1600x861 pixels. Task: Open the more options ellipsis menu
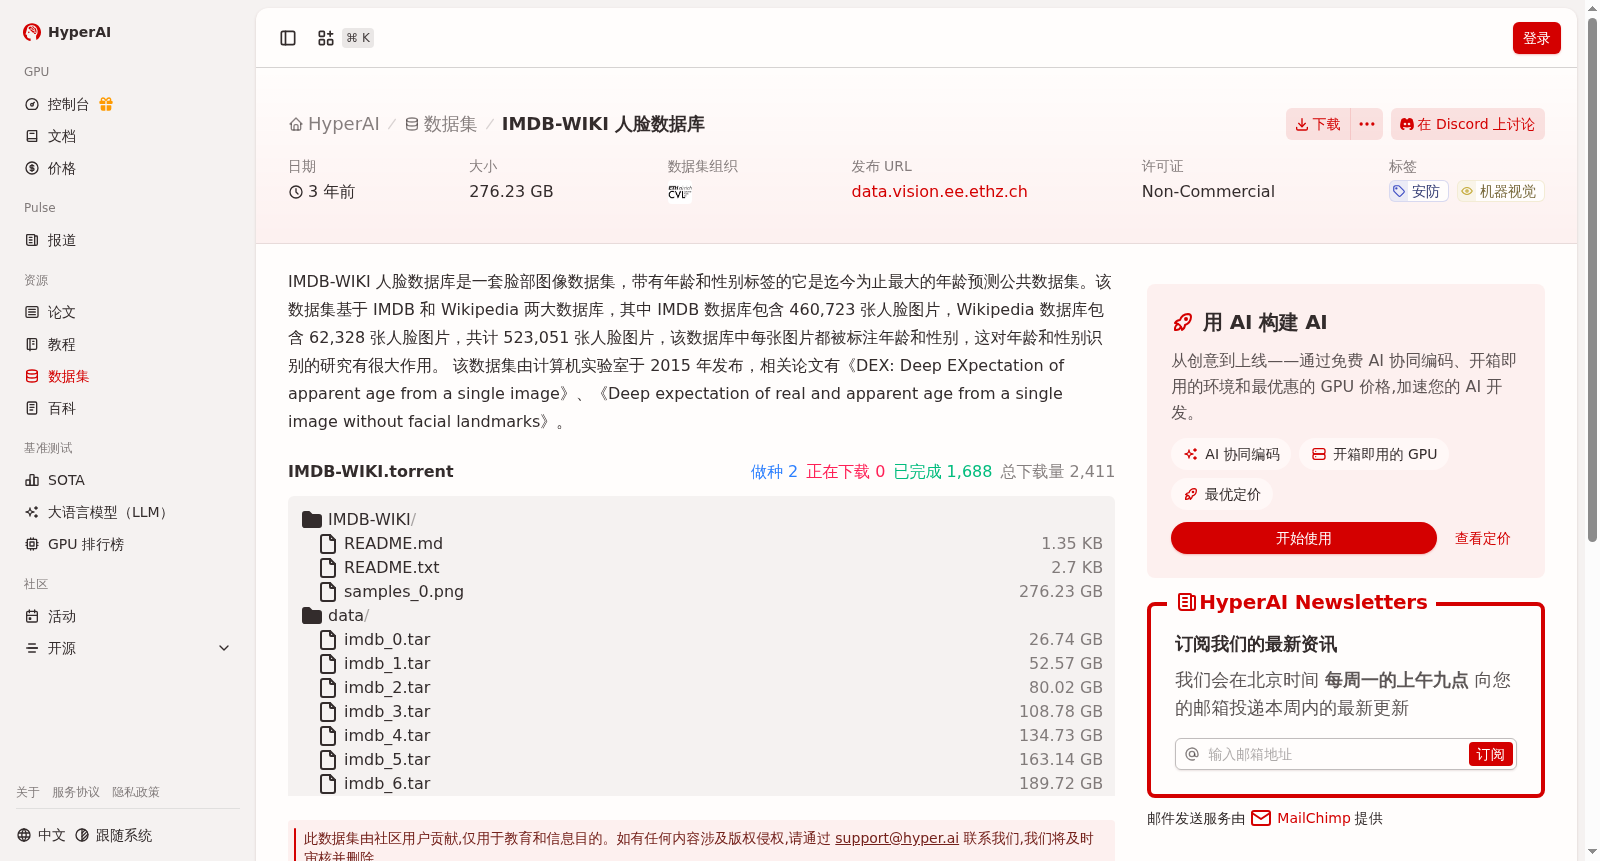1367,124
